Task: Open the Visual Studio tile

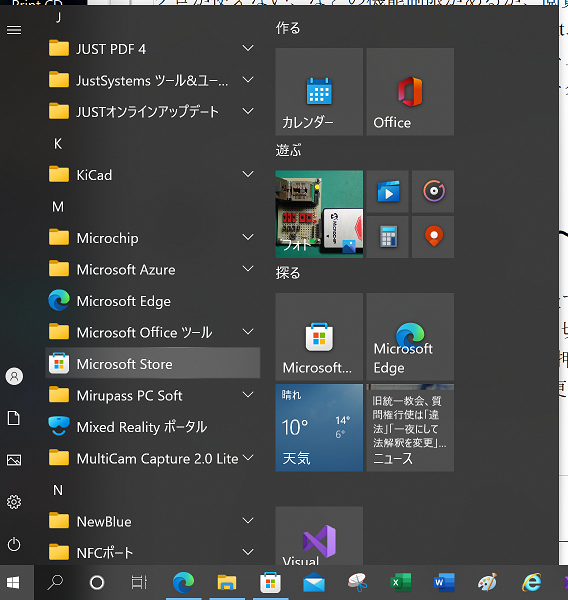Action: [319, 536]
